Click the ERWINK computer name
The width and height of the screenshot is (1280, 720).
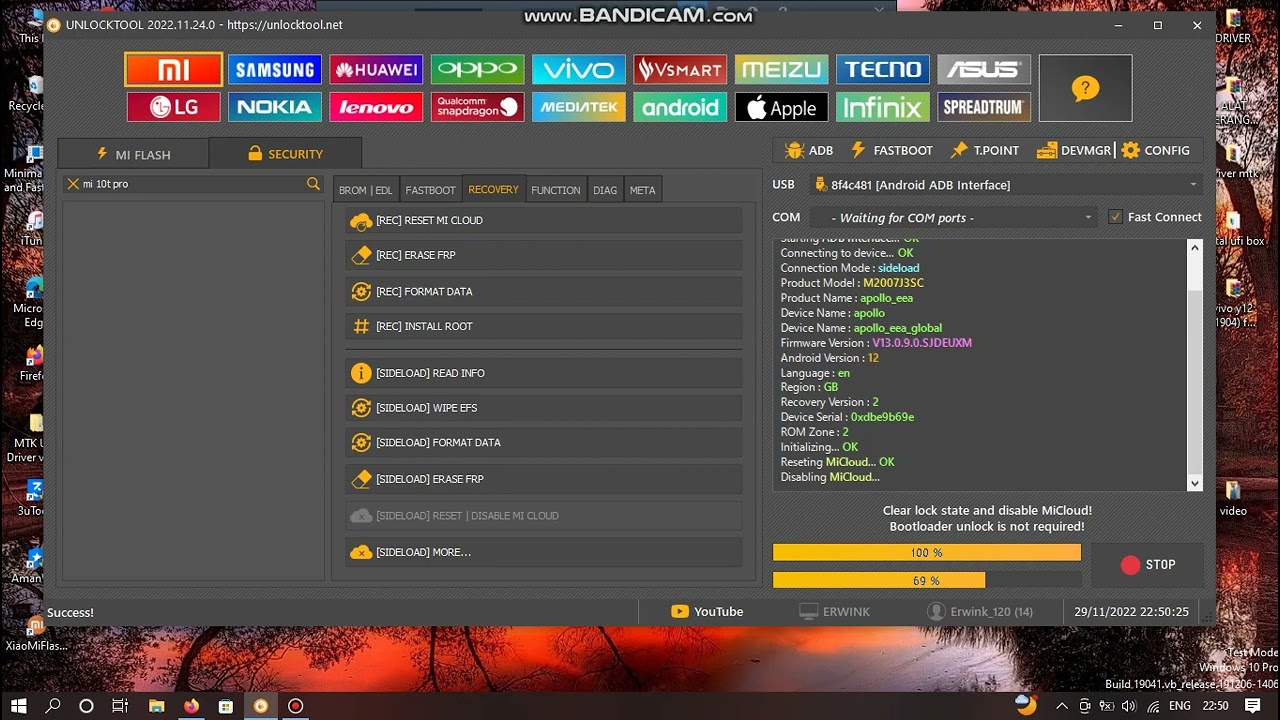click(x=835, y=612)
